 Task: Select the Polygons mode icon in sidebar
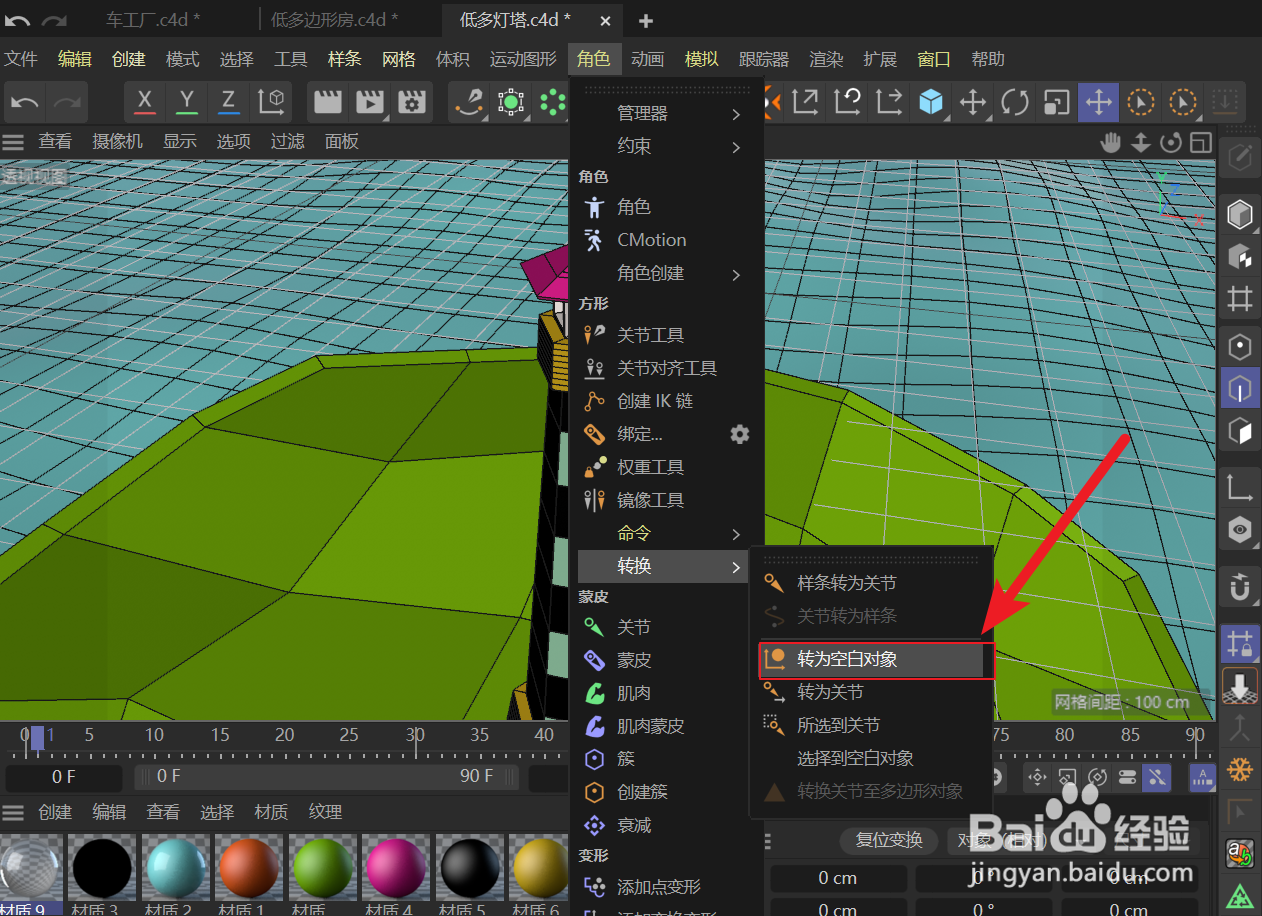pyautogui.click(x=1240, y=431)
